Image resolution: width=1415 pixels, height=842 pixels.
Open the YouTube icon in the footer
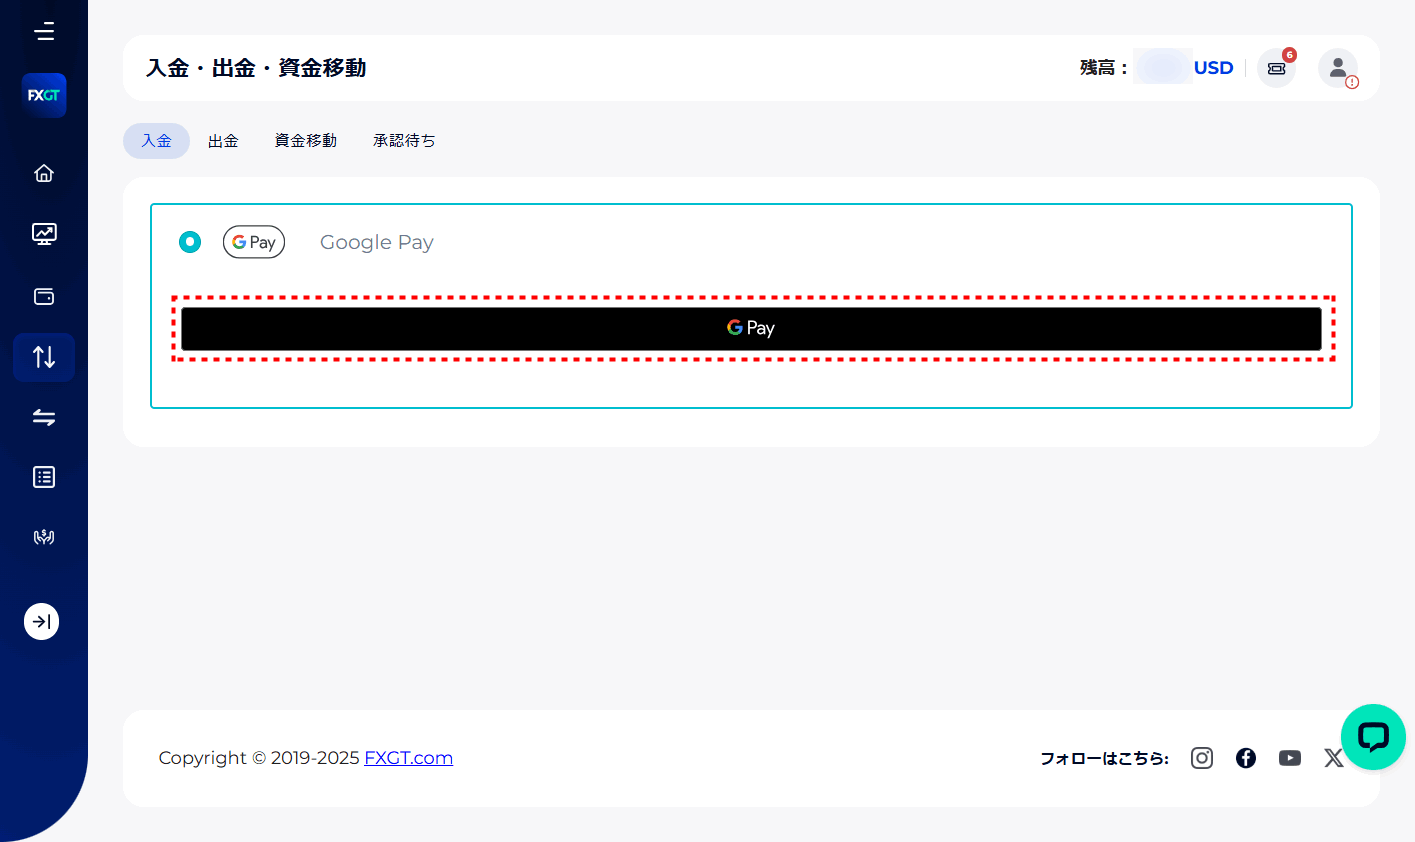[1290, 758]
